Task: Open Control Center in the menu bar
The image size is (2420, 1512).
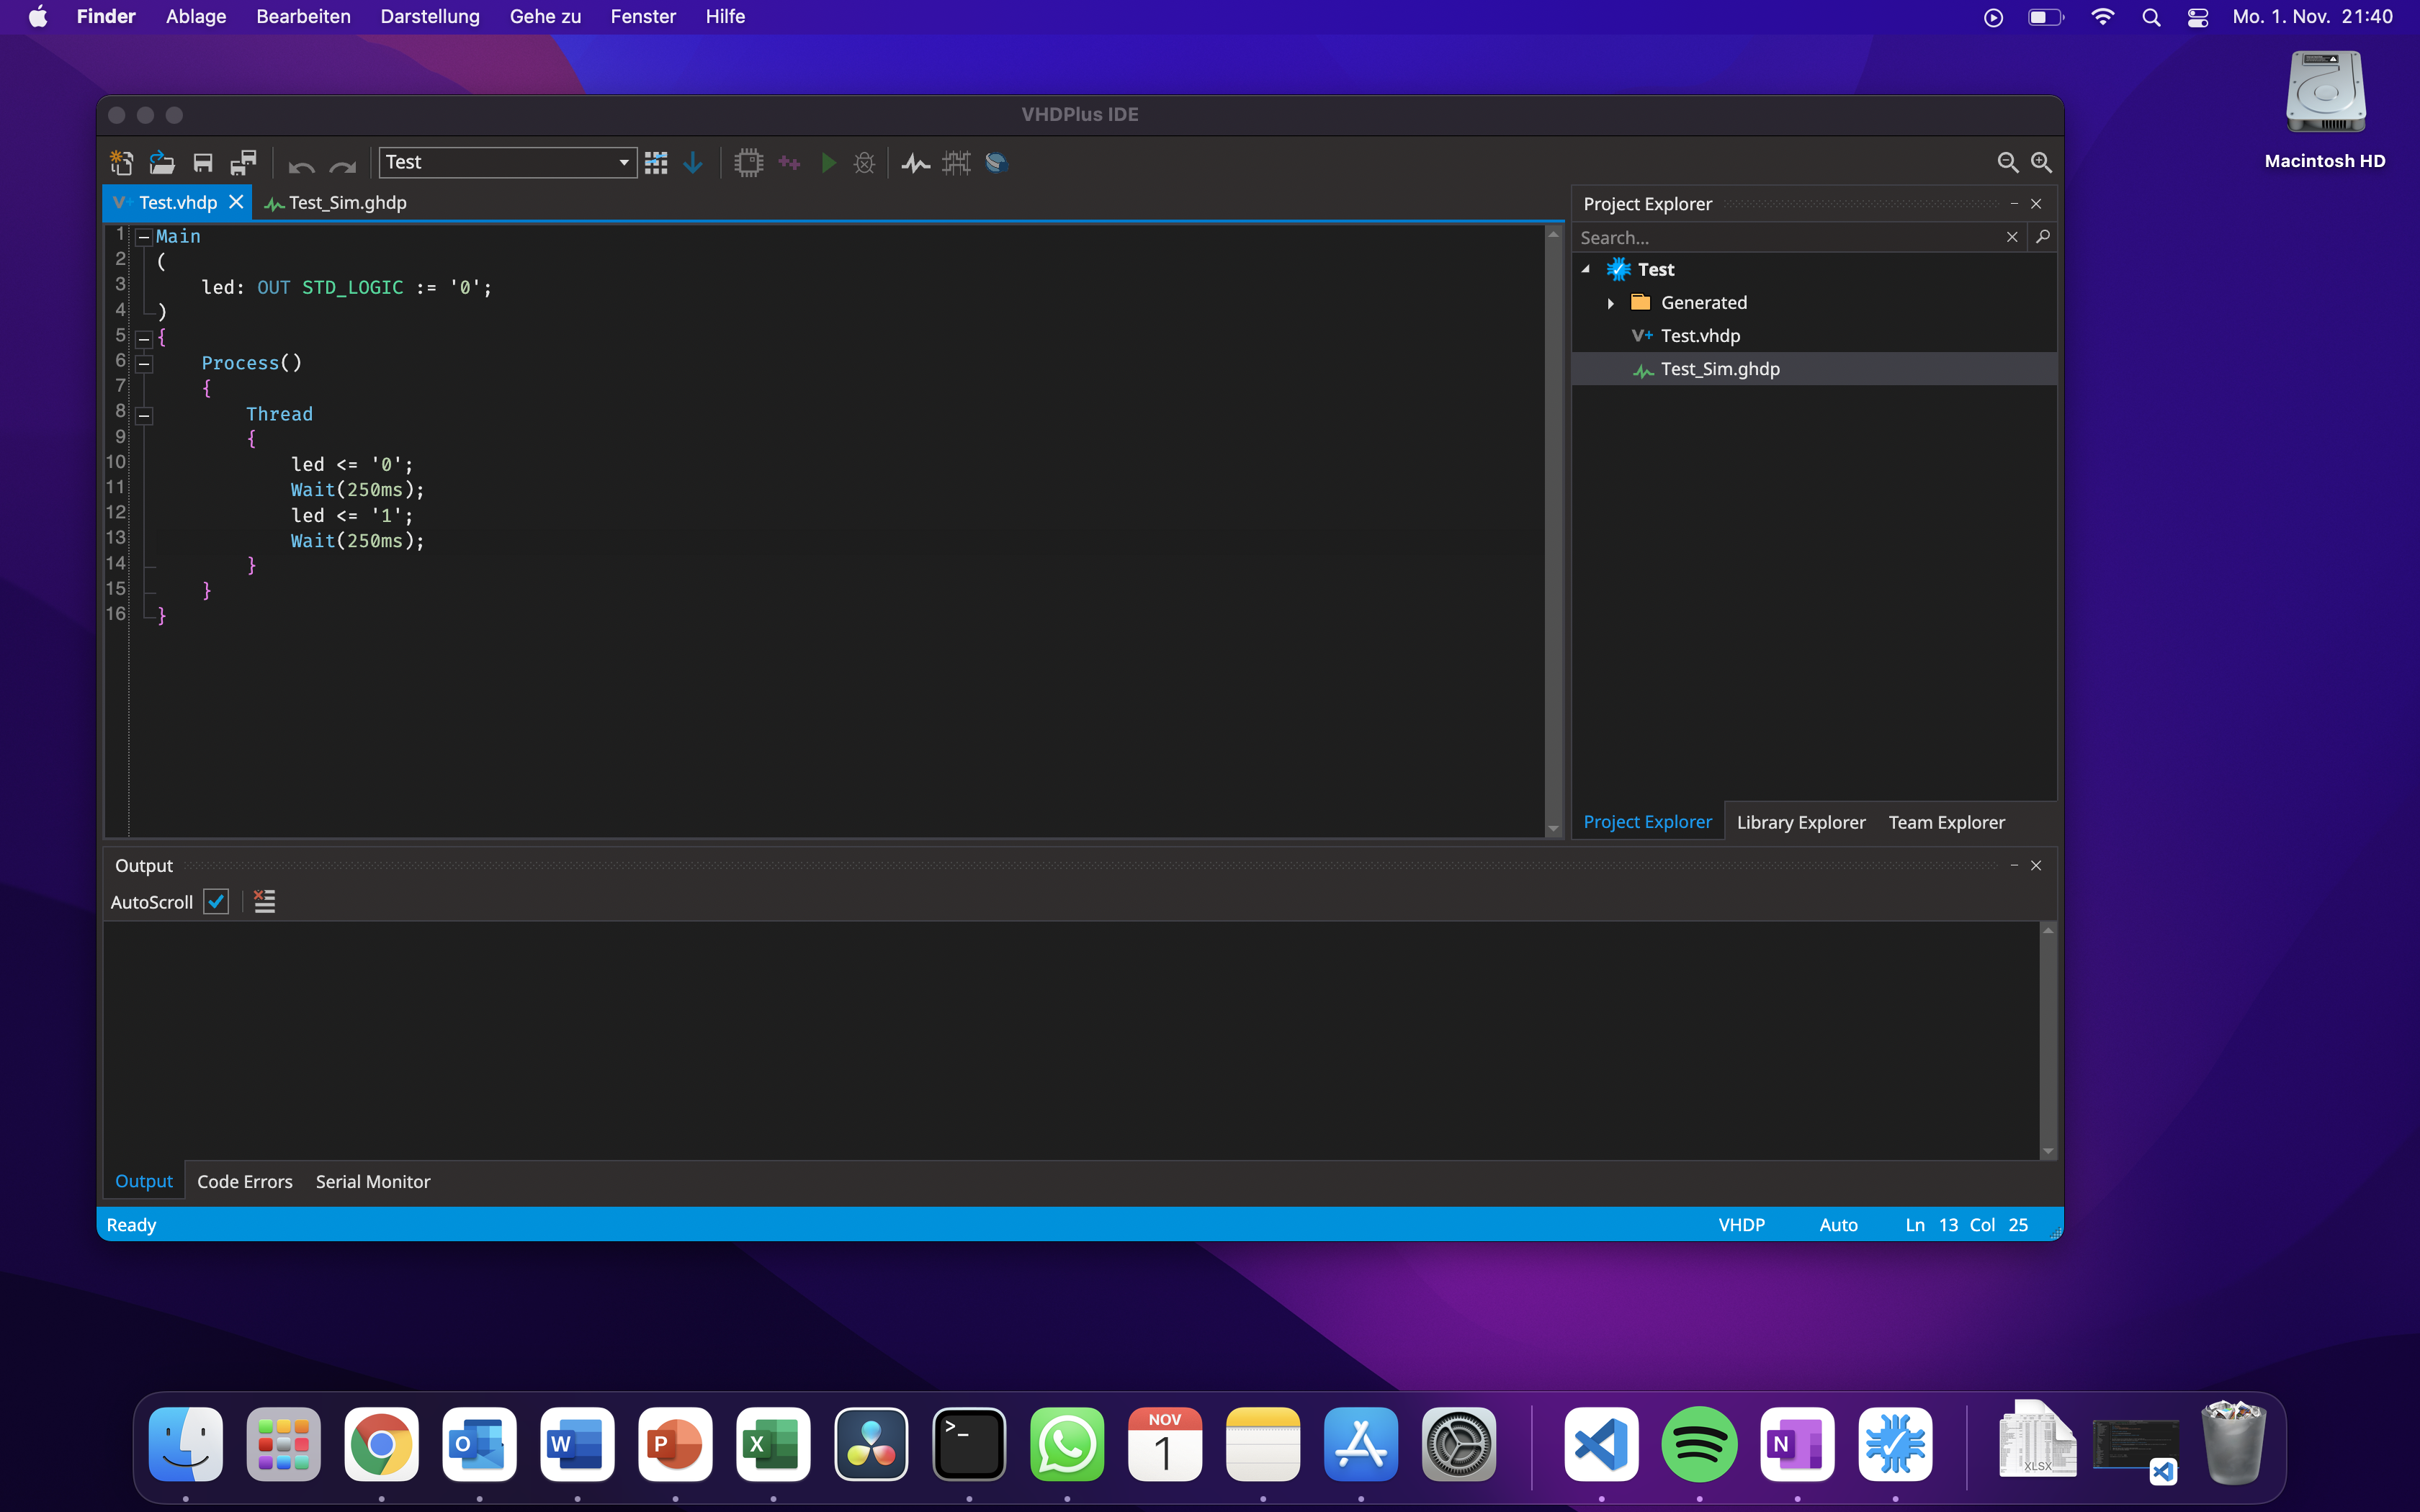Action: [2197, 17]
